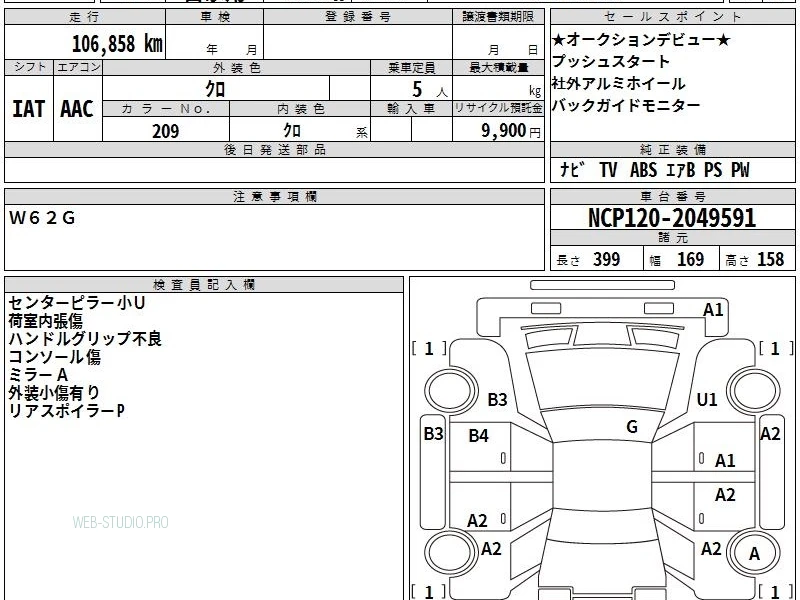800x600 pixels.
Task: Select the 106,858 km mileage value
Action: (117, 43)
